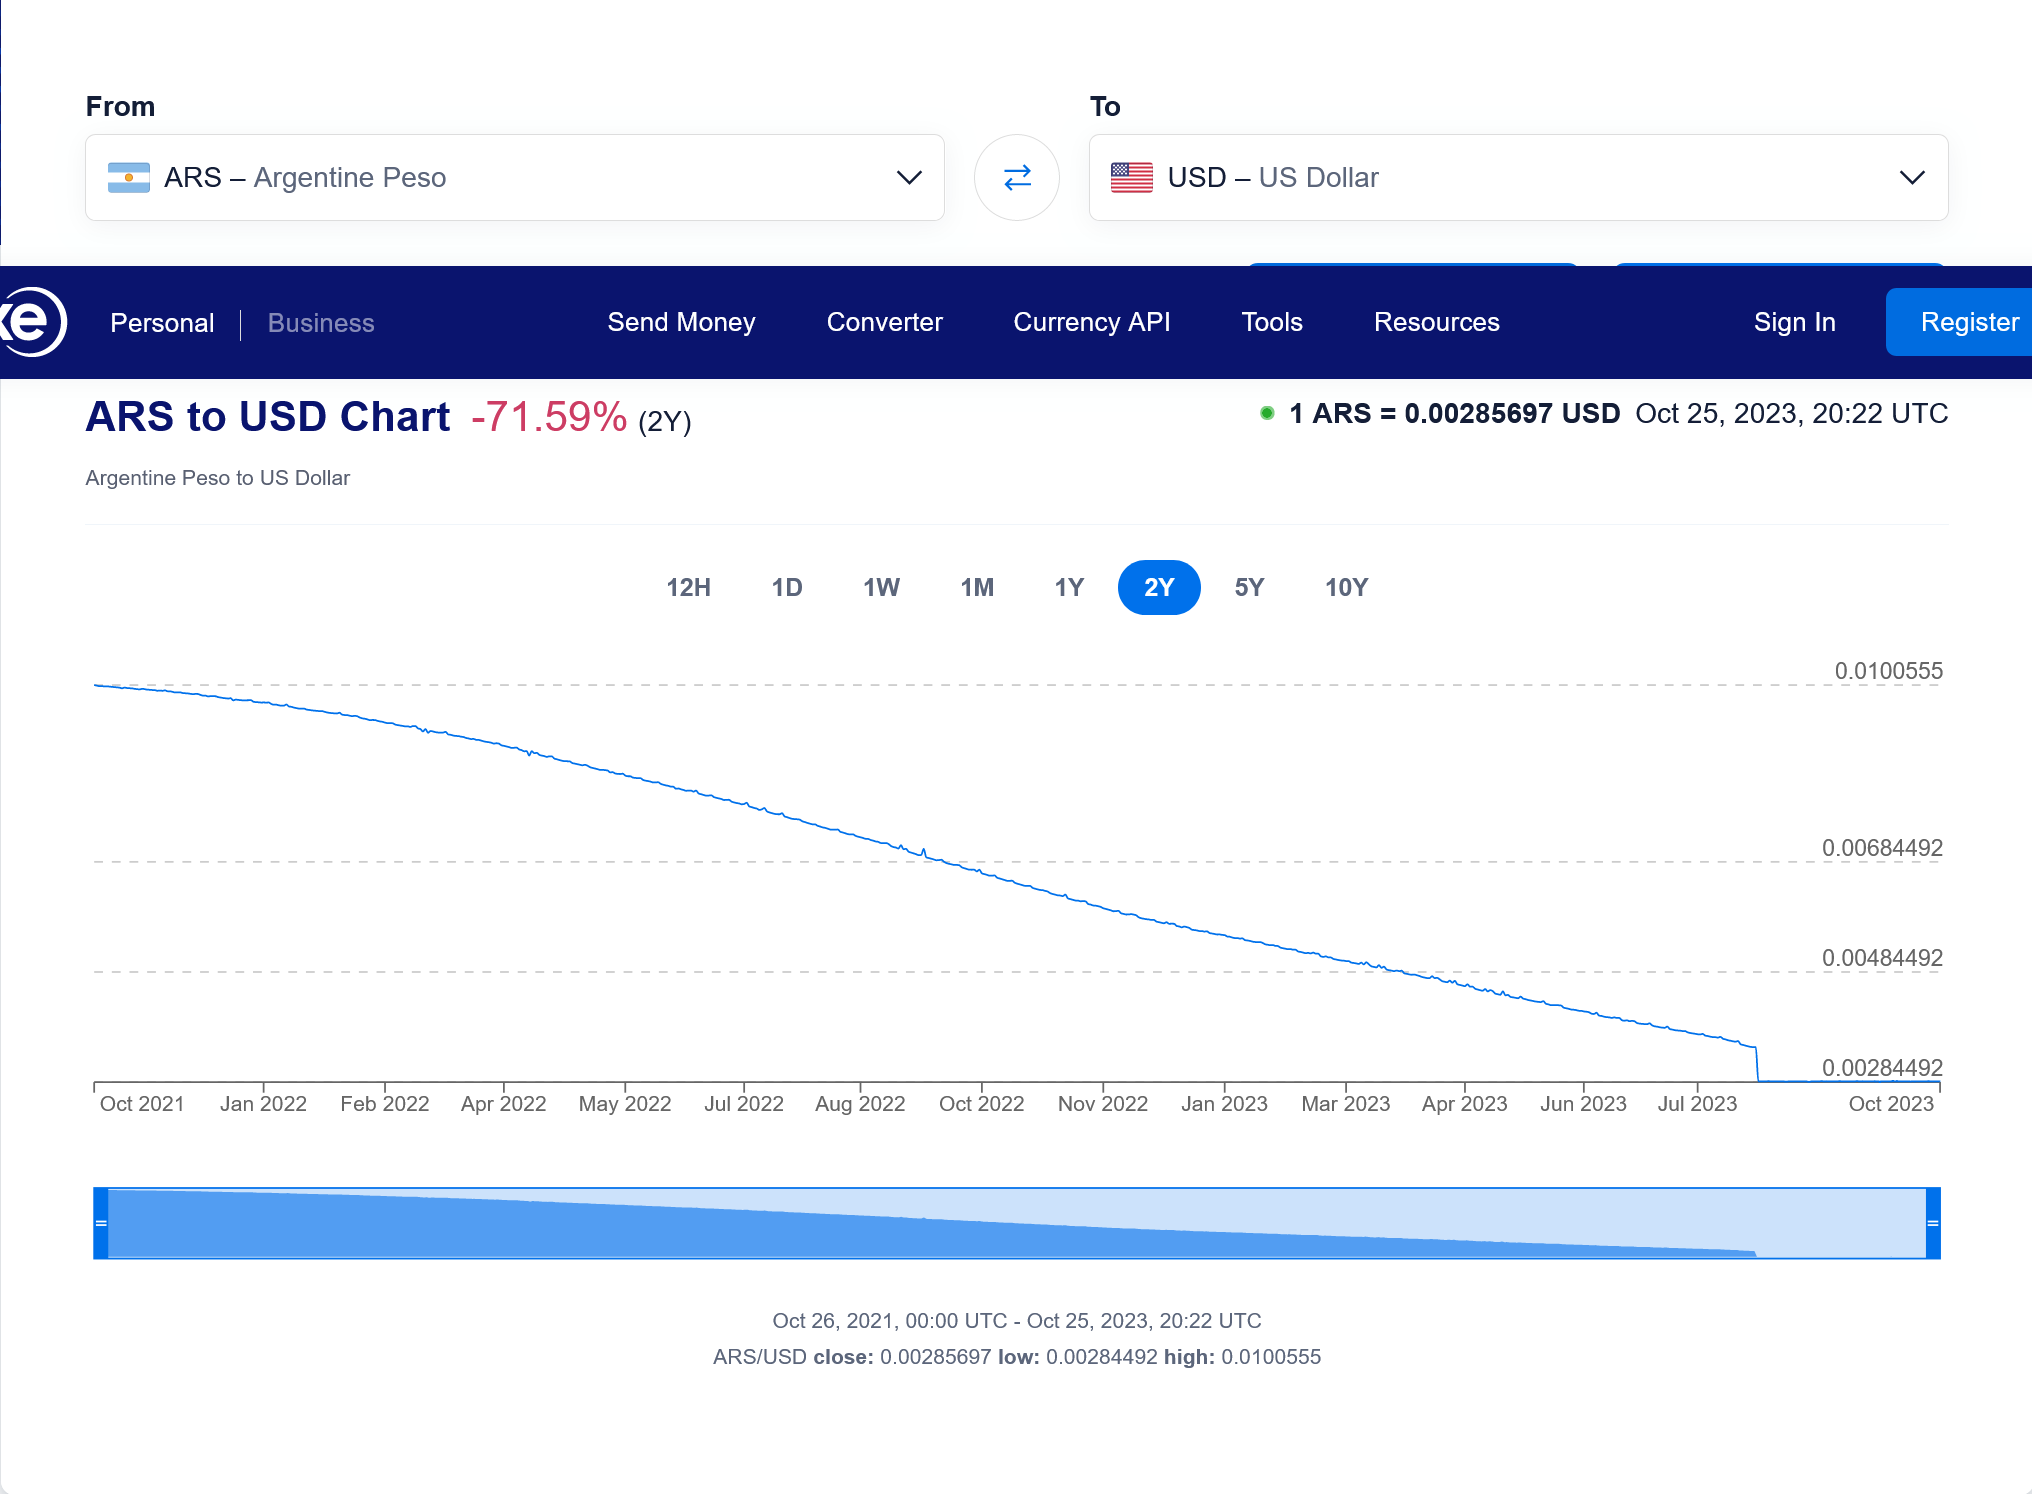Viewport: 2032px width, 1494px height.
Task: Click the ARS to USD Chart heading
Action: [x=268, y=417]
